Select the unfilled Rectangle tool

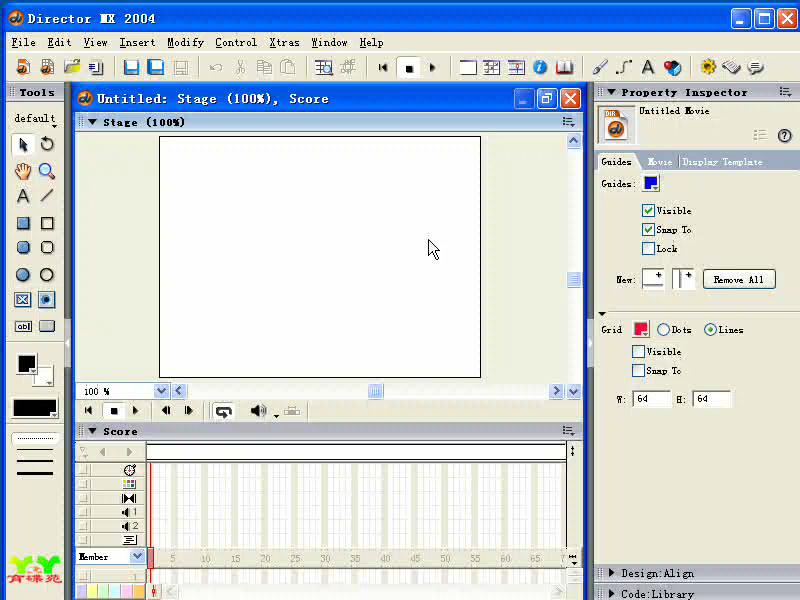click(x=47, y=223)
